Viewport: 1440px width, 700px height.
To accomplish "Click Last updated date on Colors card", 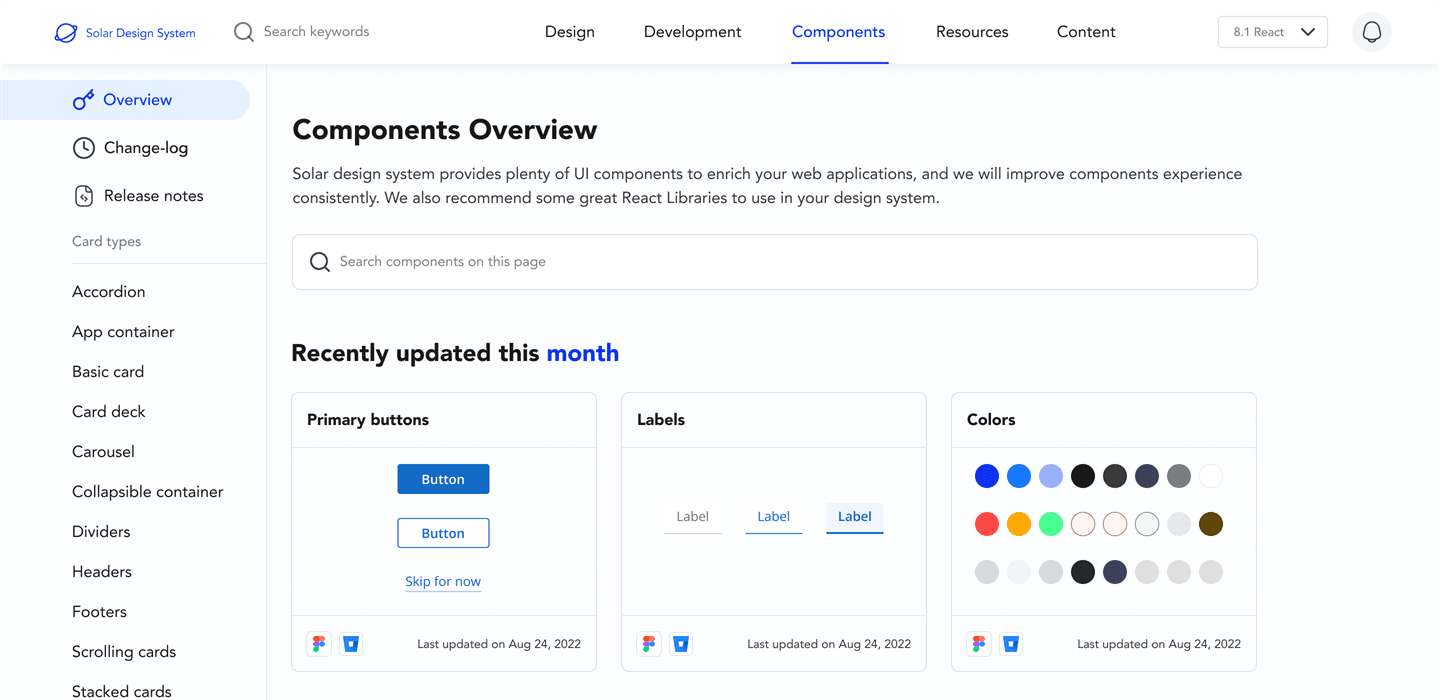I will point(1159,644).
